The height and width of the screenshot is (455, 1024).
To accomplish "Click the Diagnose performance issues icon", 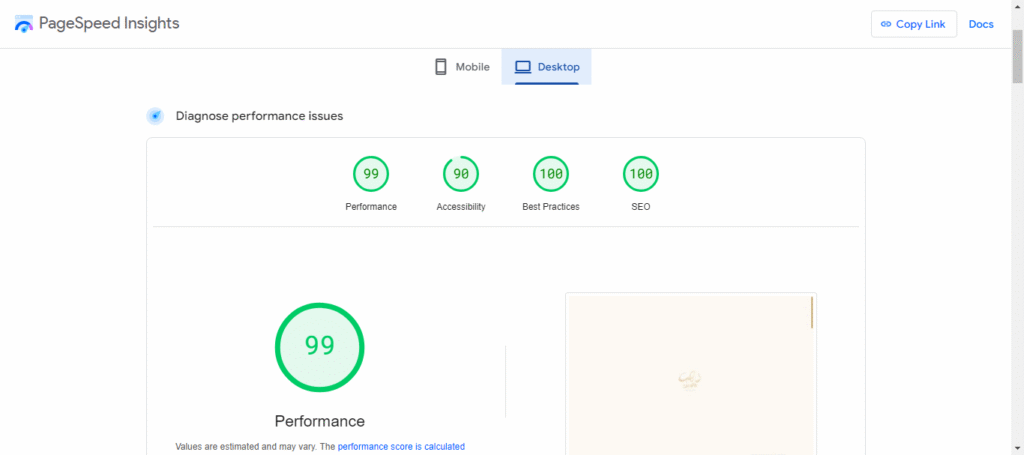I will point(155,116).
